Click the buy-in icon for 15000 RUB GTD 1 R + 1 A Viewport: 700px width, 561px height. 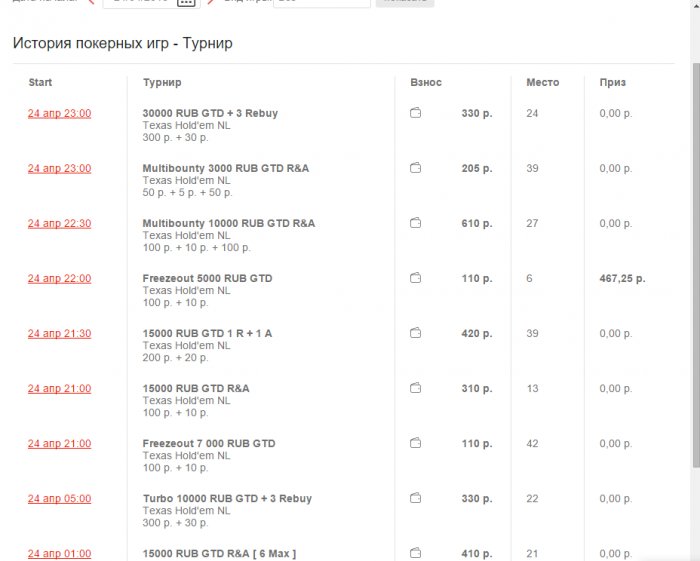416,333
